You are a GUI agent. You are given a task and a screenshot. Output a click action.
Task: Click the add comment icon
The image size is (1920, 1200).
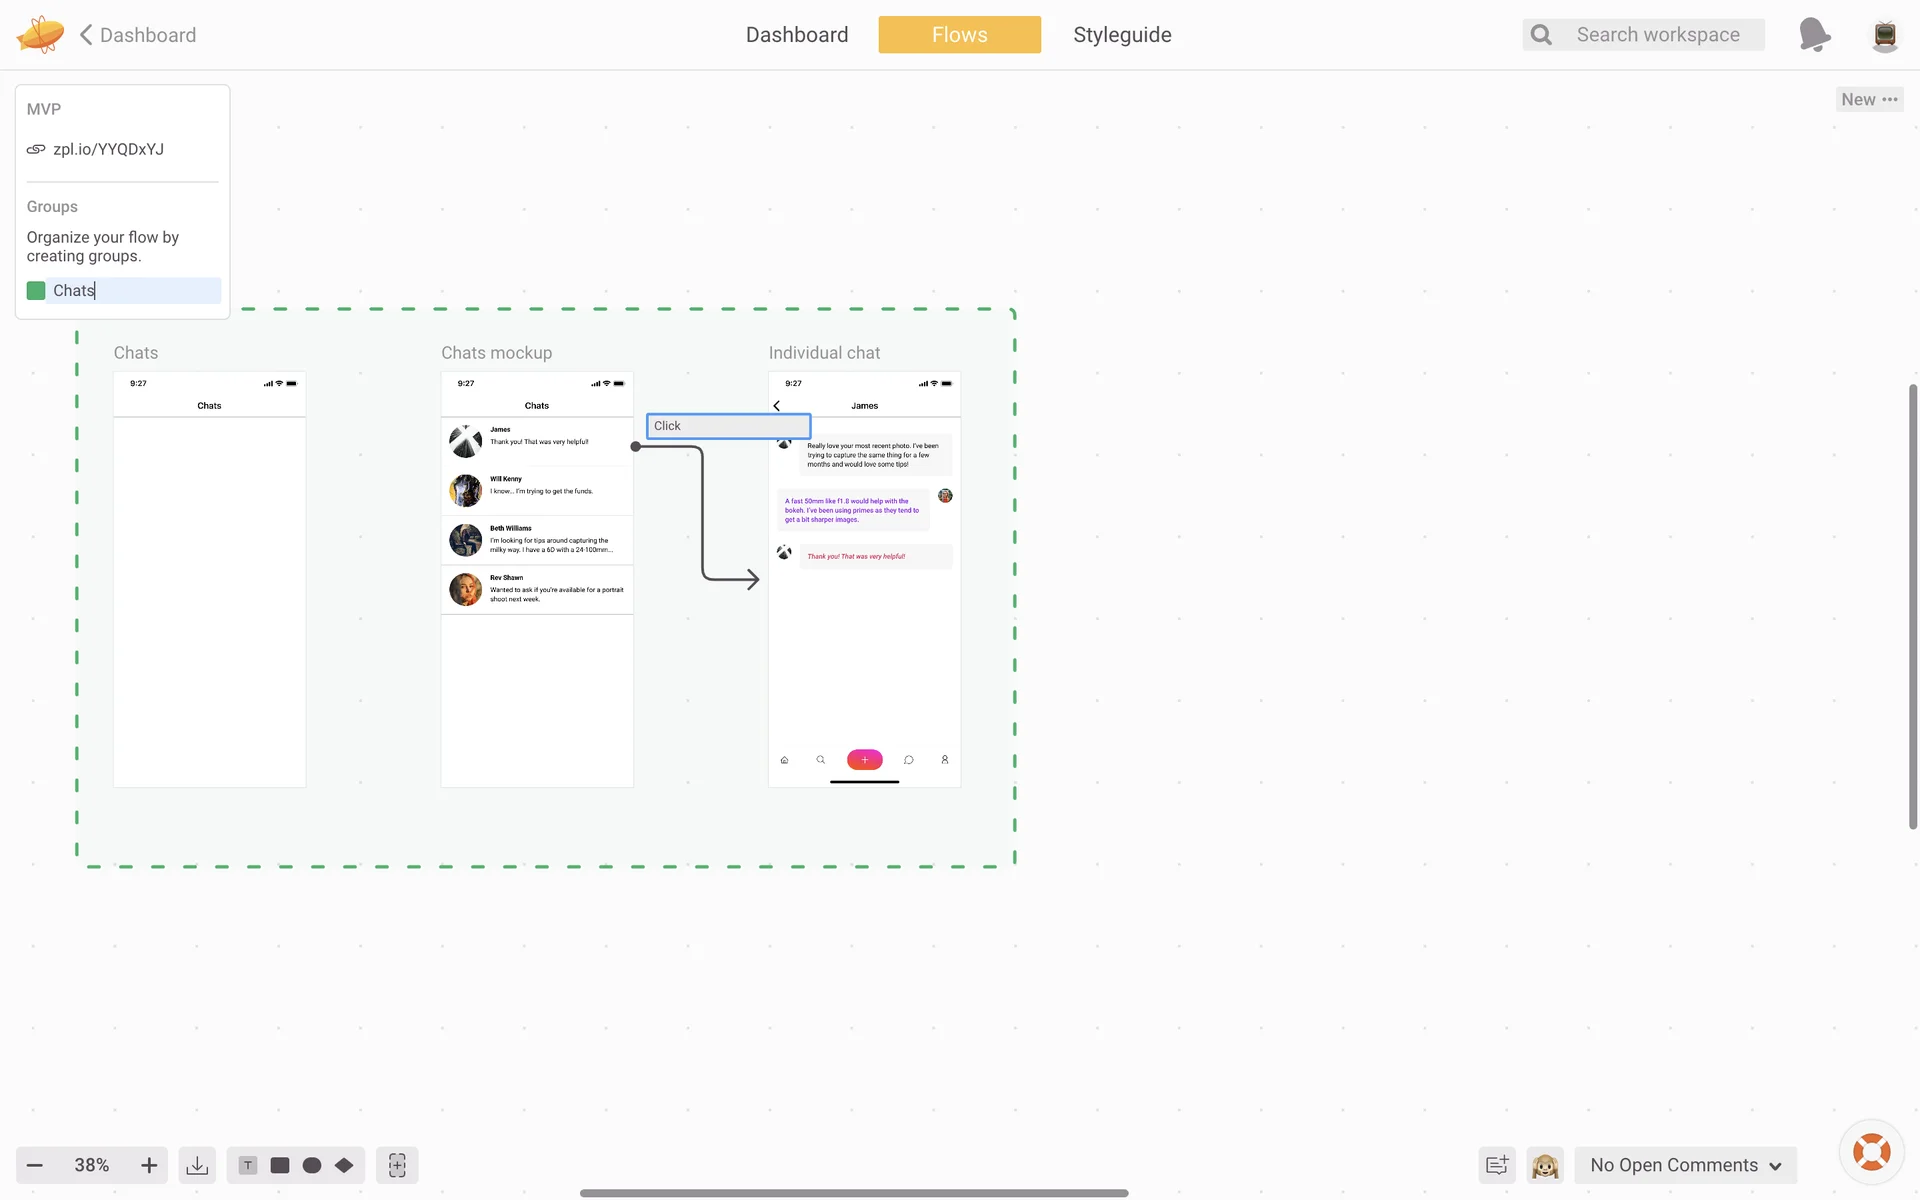coord(1497,1165)
